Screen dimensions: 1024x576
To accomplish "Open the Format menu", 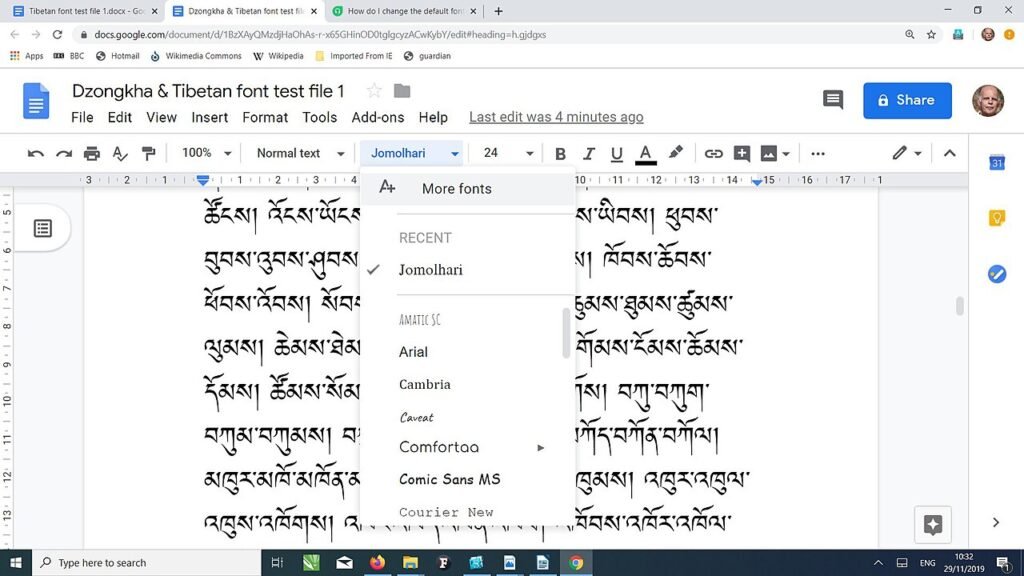I will coord(265,118).
